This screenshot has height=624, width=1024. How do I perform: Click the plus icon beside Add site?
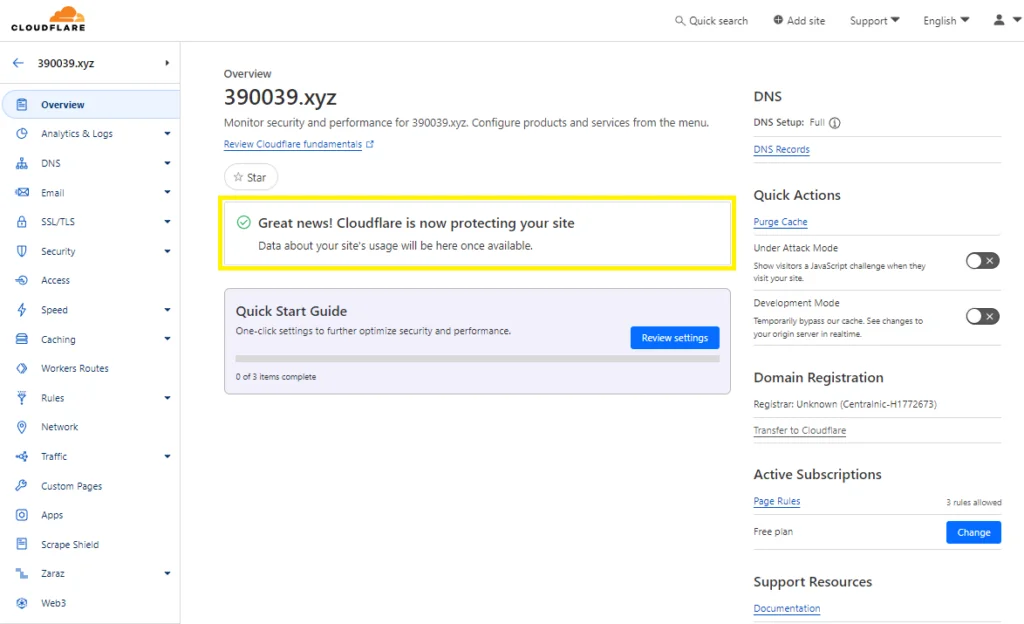tap(778, 20)
